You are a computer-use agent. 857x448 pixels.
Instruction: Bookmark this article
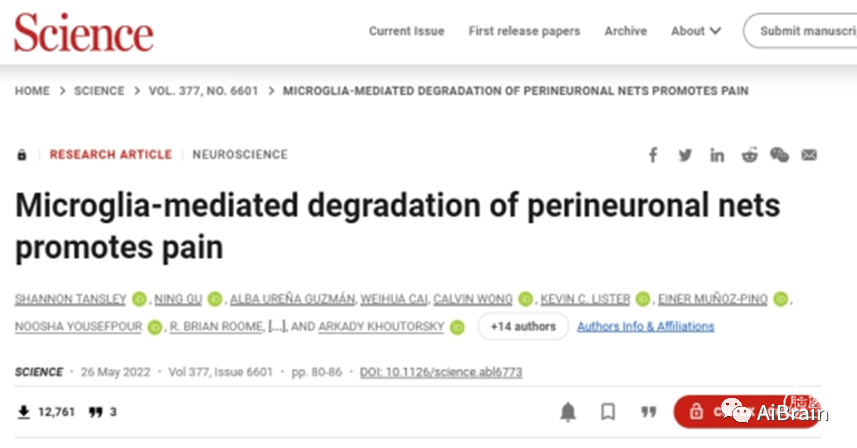[608, 411]
